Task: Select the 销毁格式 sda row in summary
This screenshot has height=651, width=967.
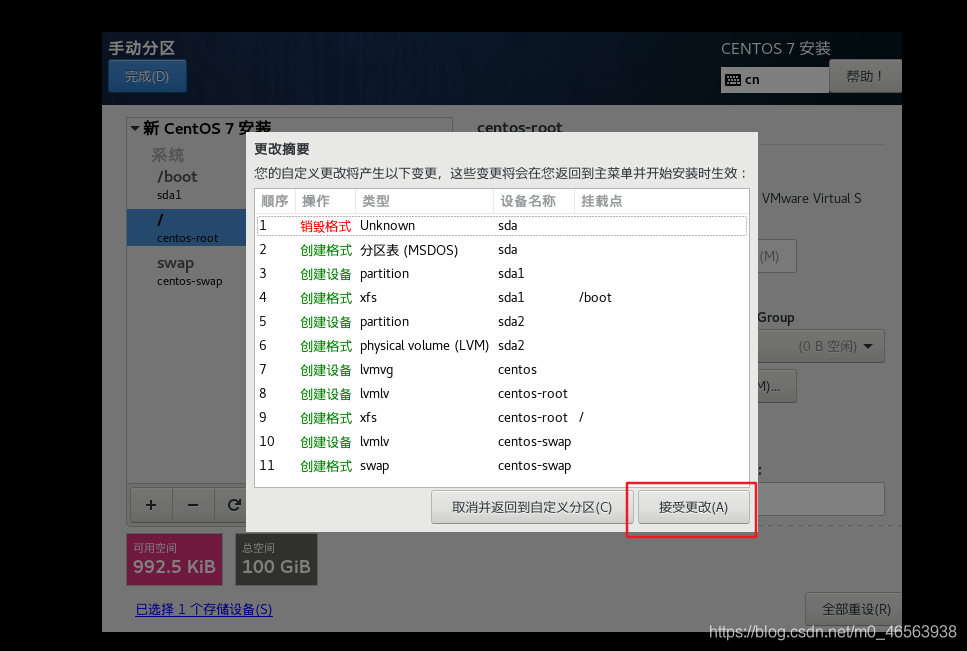Action: (x=450, y=225)
